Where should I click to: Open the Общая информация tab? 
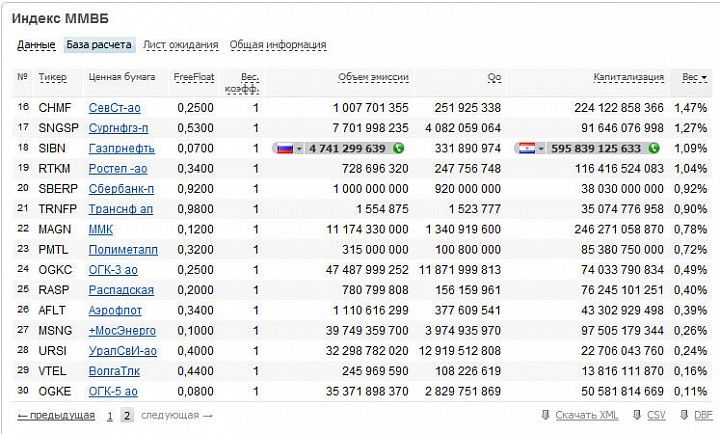278,45
